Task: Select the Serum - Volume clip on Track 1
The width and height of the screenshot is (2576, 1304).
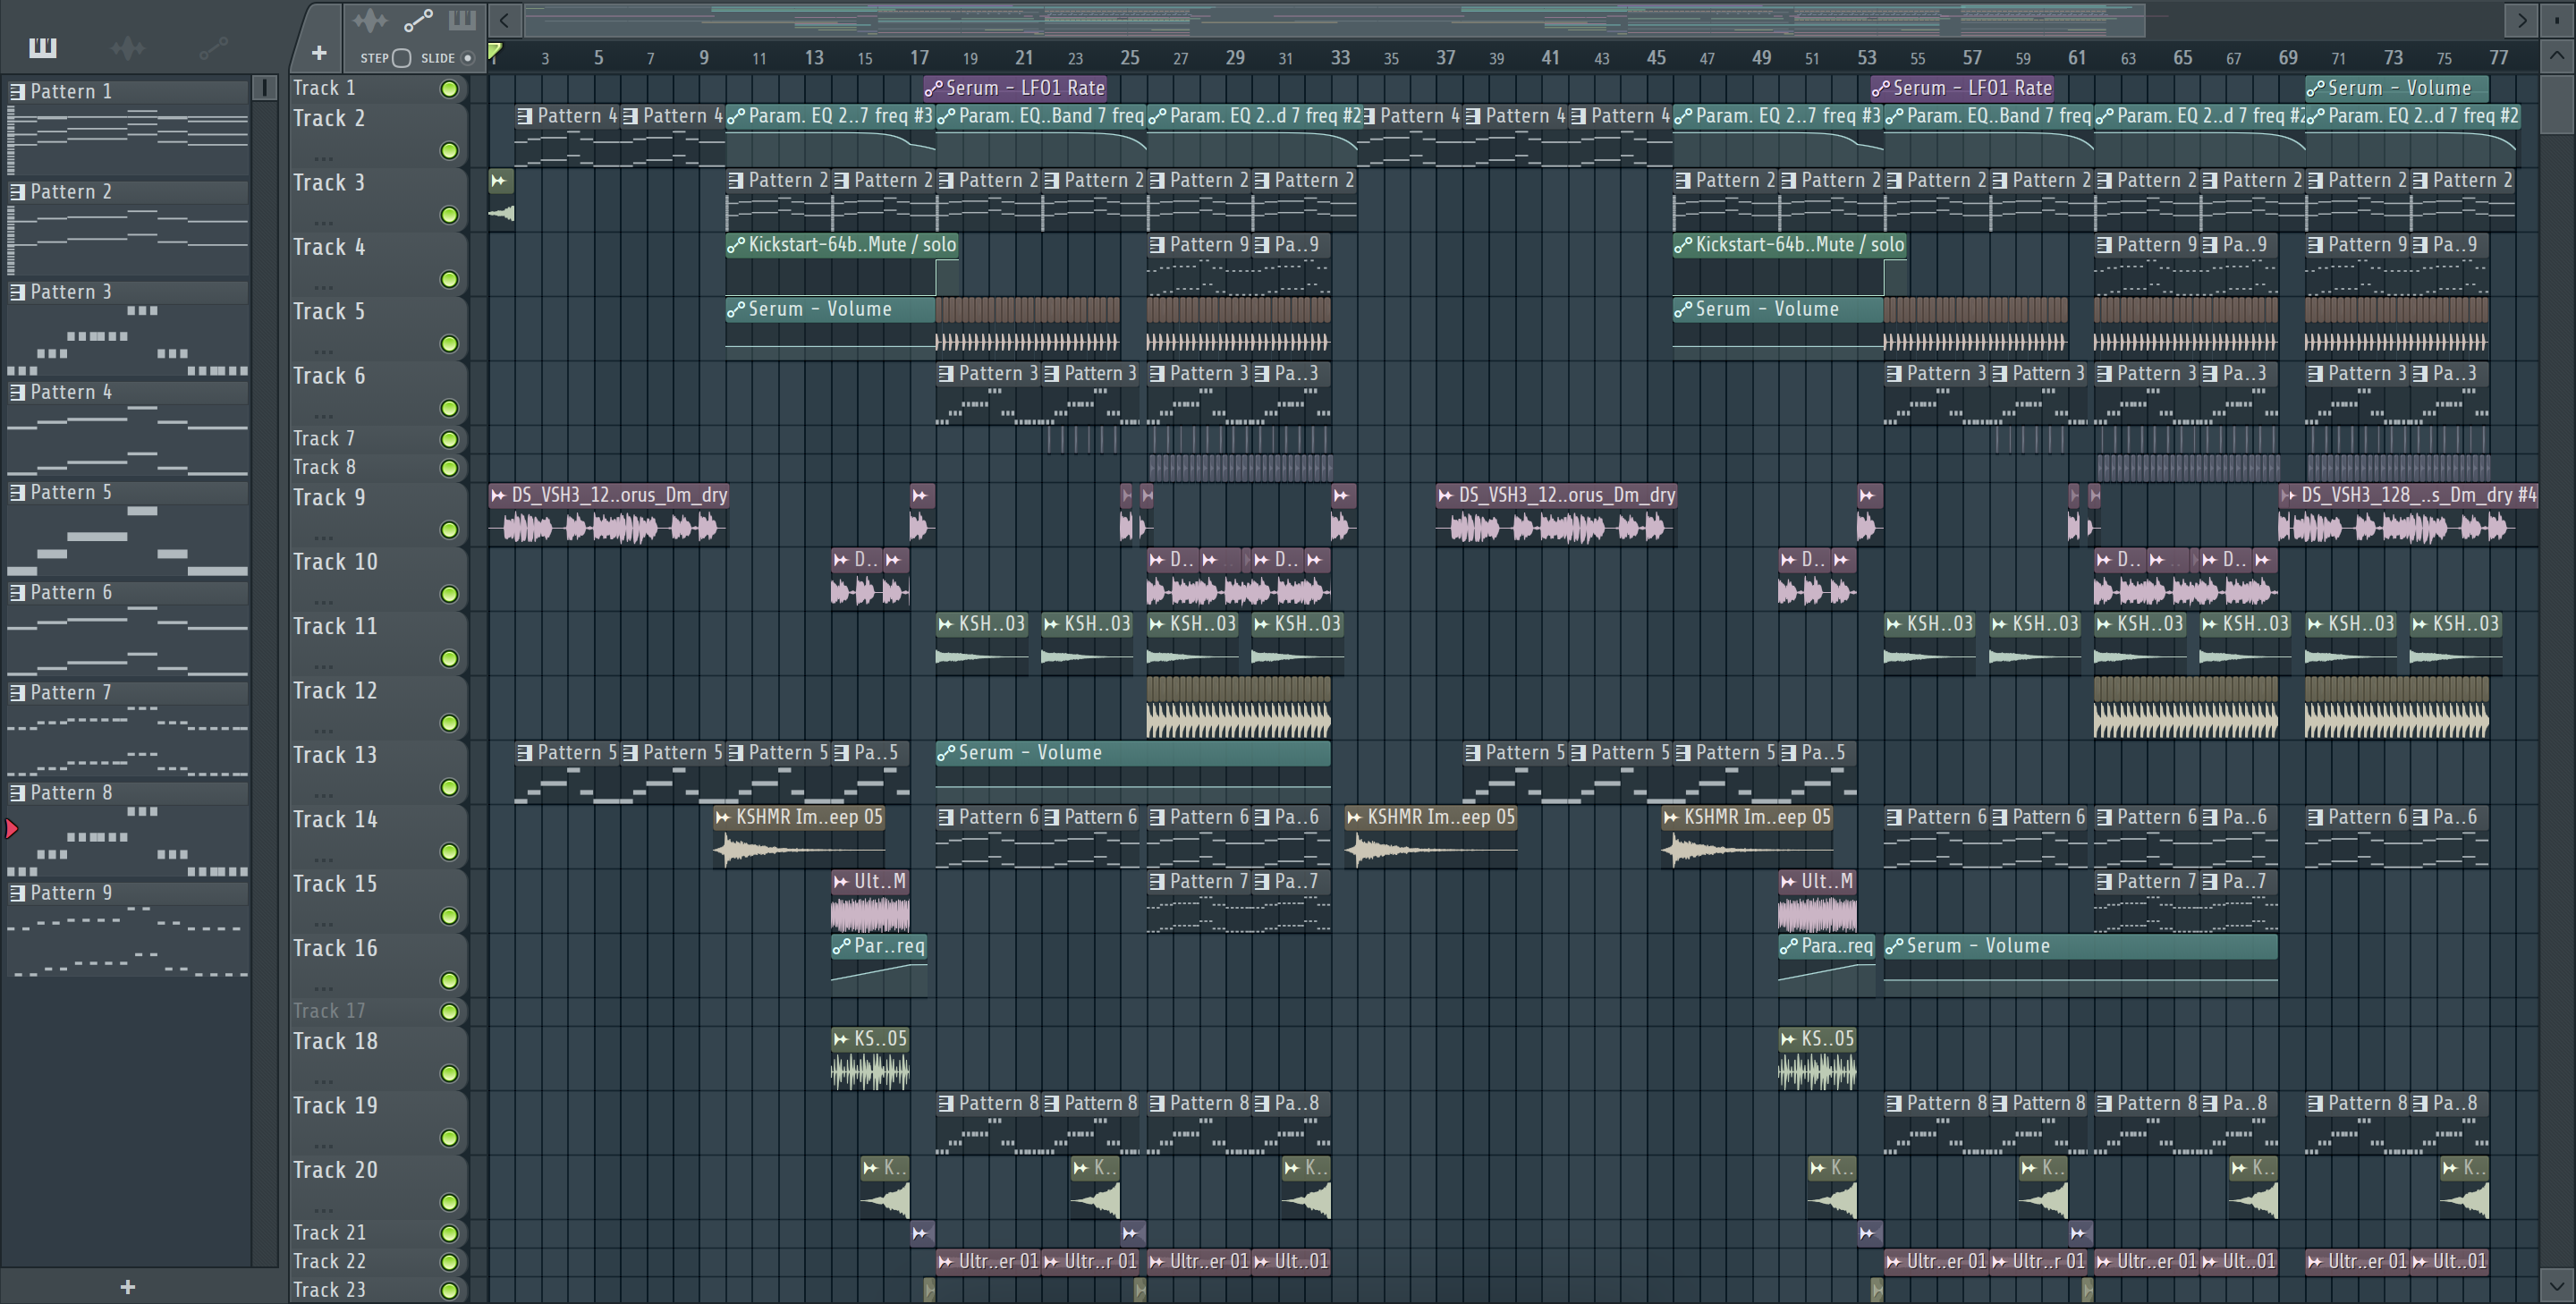Action: point(2397,88)
